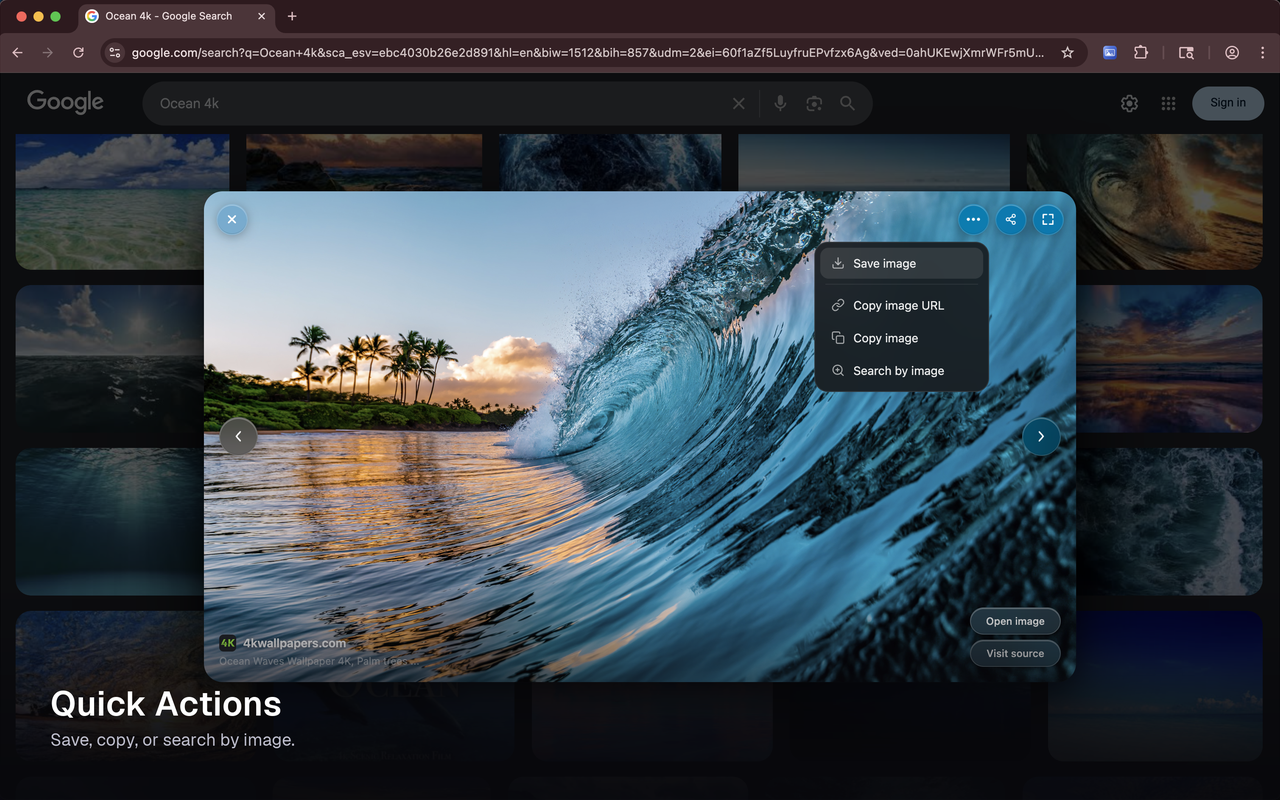Close the Ocean 4k tab
Viewport: 1280px width, 800px height.
pos(261,16)
